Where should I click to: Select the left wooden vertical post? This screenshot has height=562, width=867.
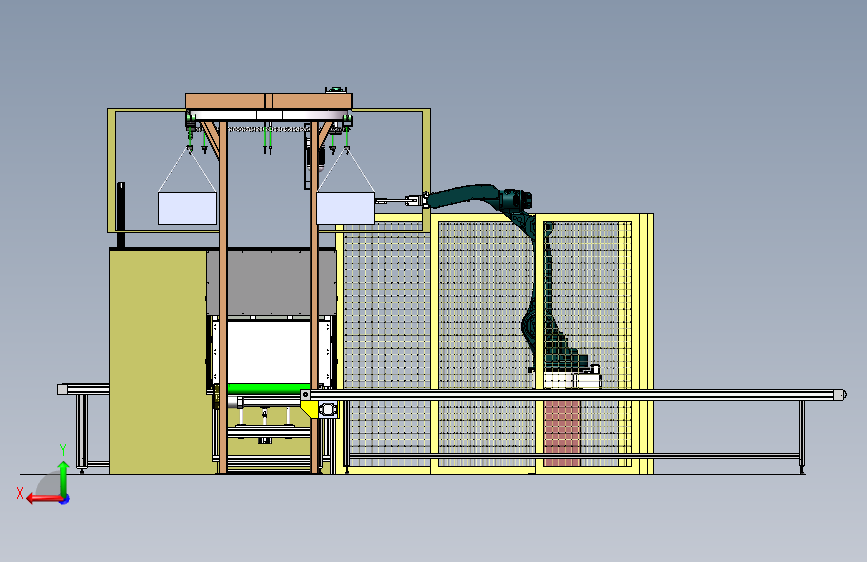pyautogui.click(x=223, y=297)
